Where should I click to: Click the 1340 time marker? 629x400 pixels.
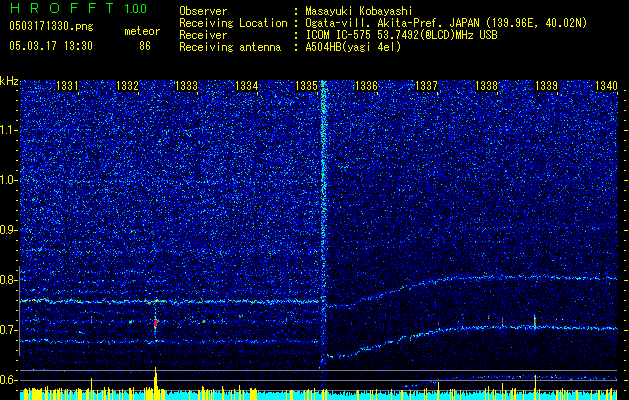(x=606, y=85)
